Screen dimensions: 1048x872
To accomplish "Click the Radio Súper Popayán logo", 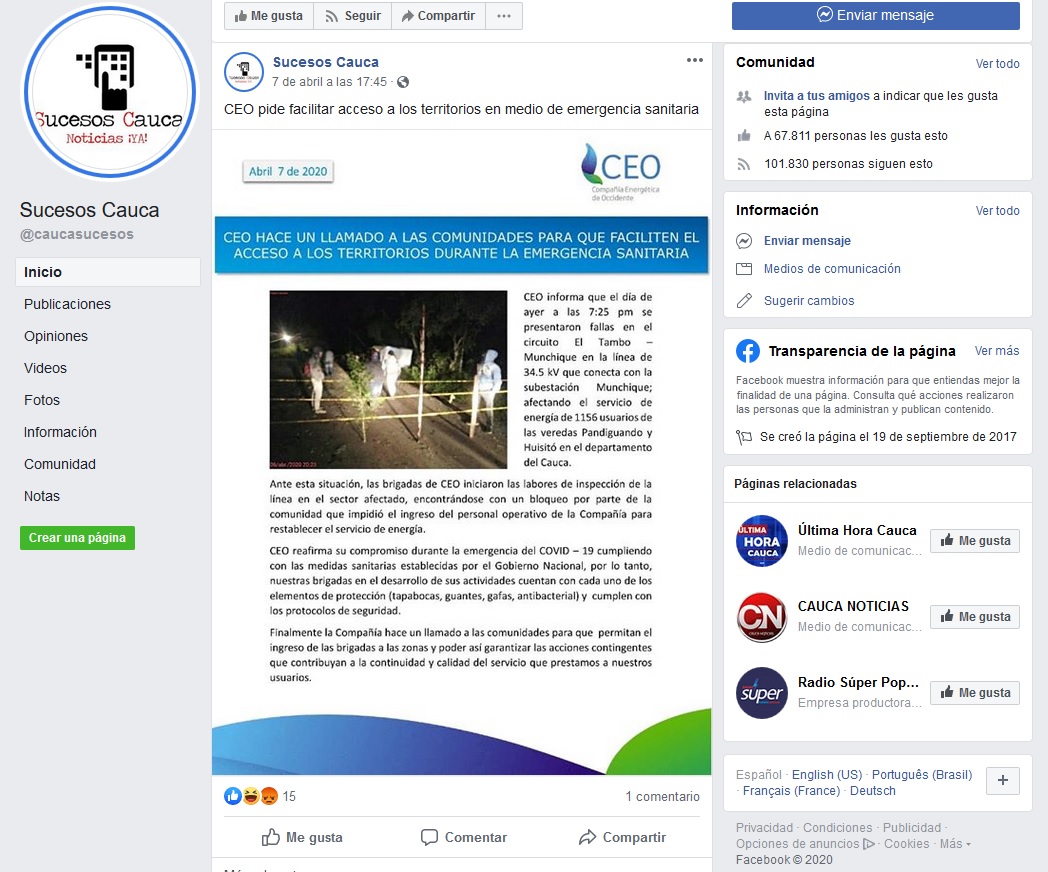I will [762, 693].
